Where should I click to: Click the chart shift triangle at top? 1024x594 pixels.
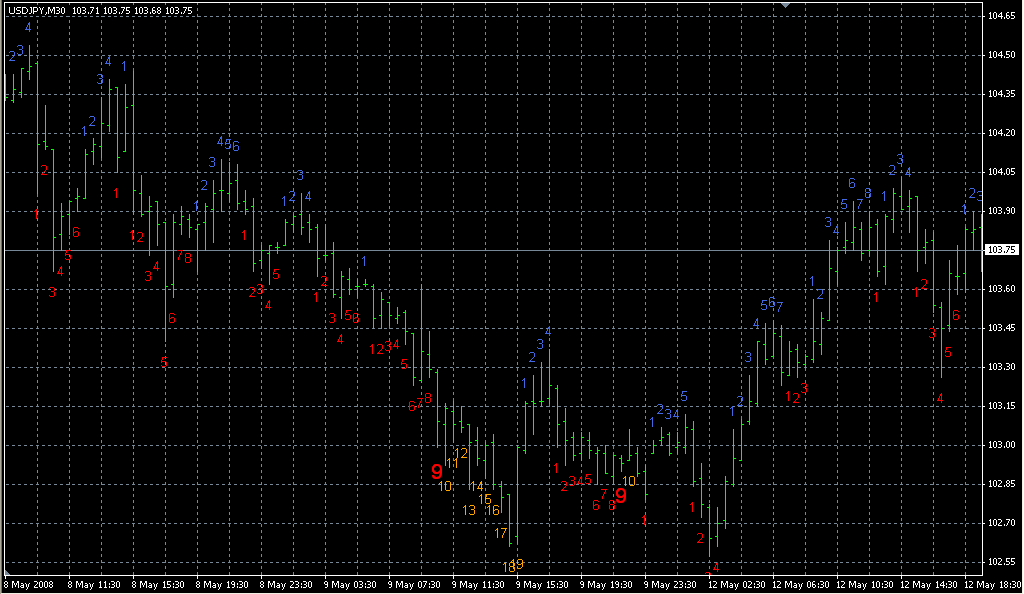(x=786, y=6)
